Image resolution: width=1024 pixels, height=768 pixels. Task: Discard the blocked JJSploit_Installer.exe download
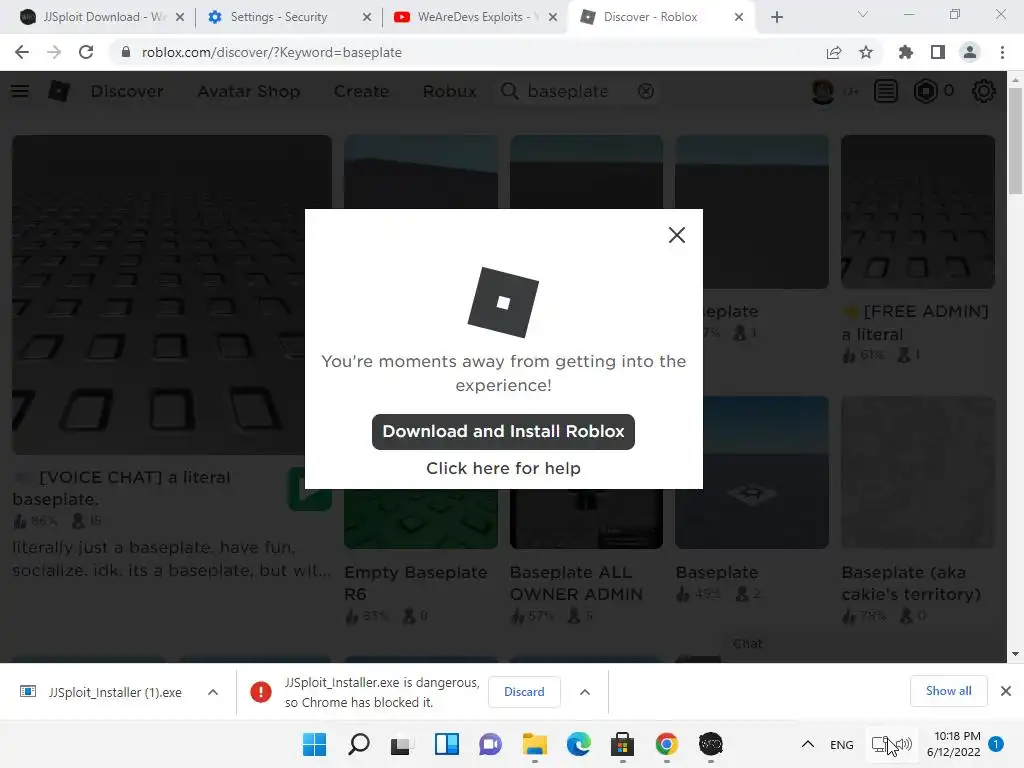point(524,692)
